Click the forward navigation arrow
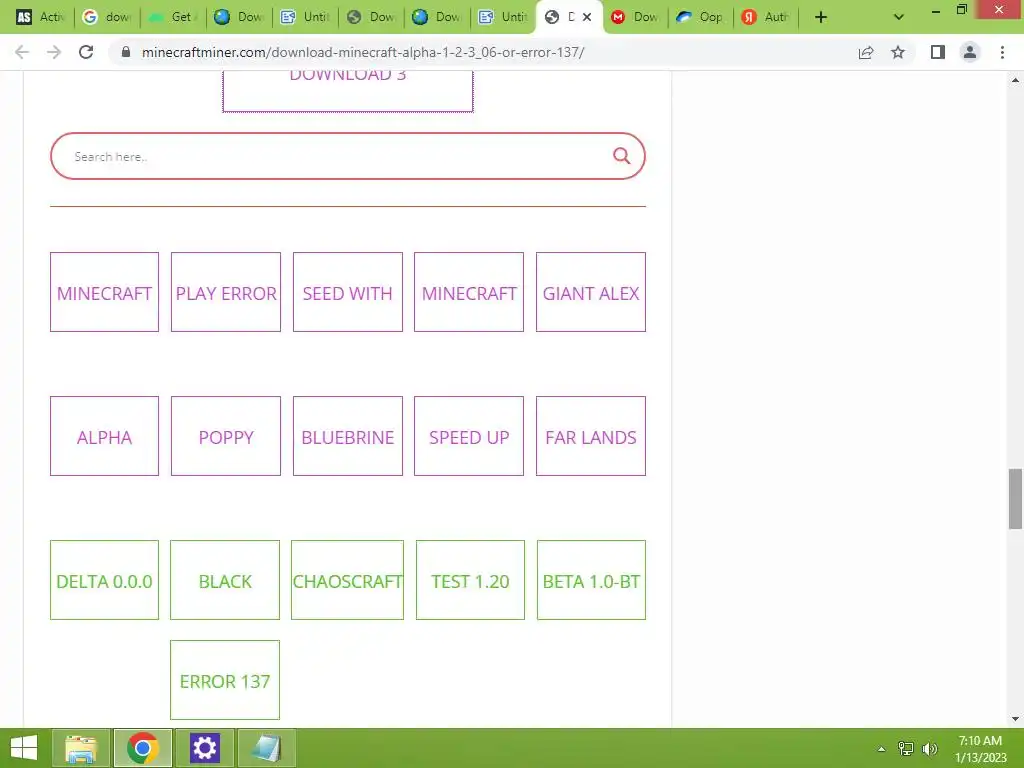1024x768 pixels. pos(54,52)
